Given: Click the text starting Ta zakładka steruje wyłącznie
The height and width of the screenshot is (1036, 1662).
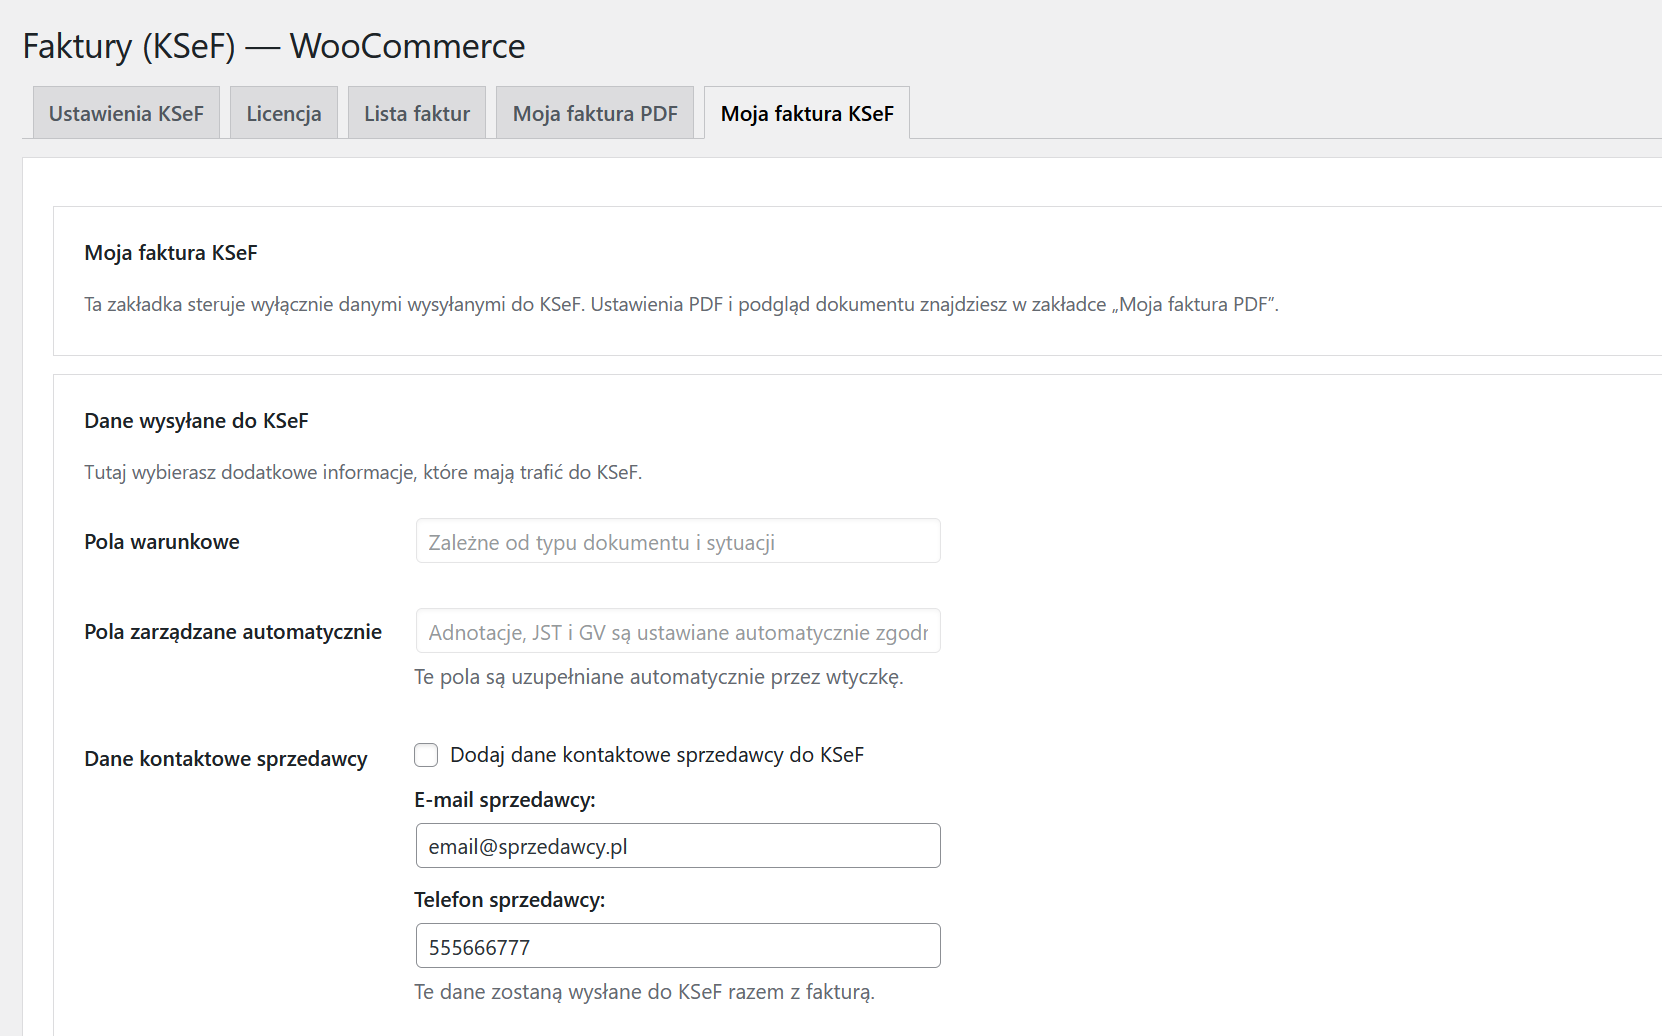Looking at the screenshot, I should click(682, 305).
